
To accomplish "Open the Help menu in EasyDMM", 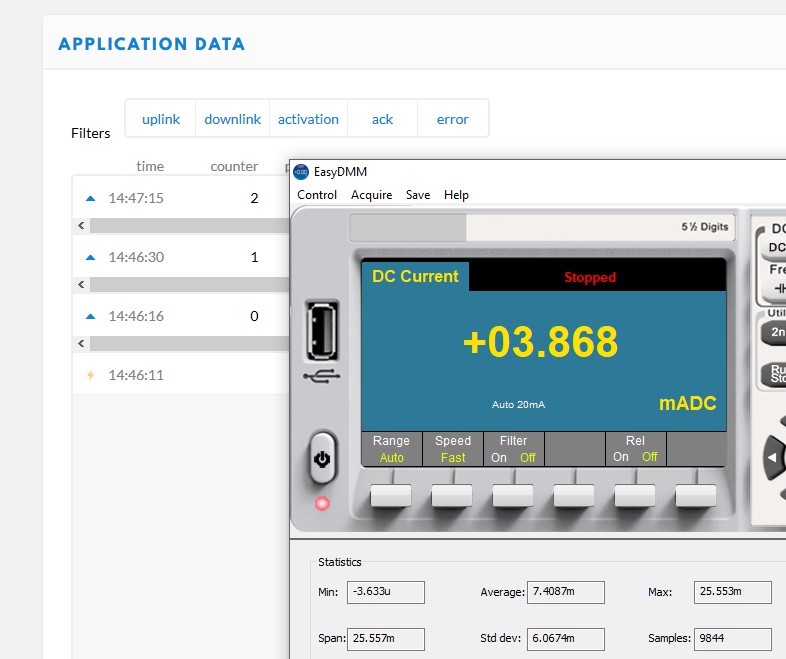I will tap(456, 195).
